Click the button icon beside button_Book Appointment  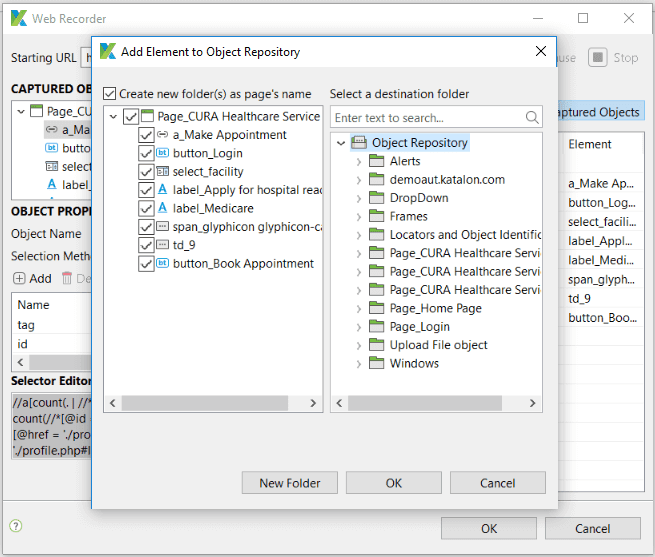(162, 263)
